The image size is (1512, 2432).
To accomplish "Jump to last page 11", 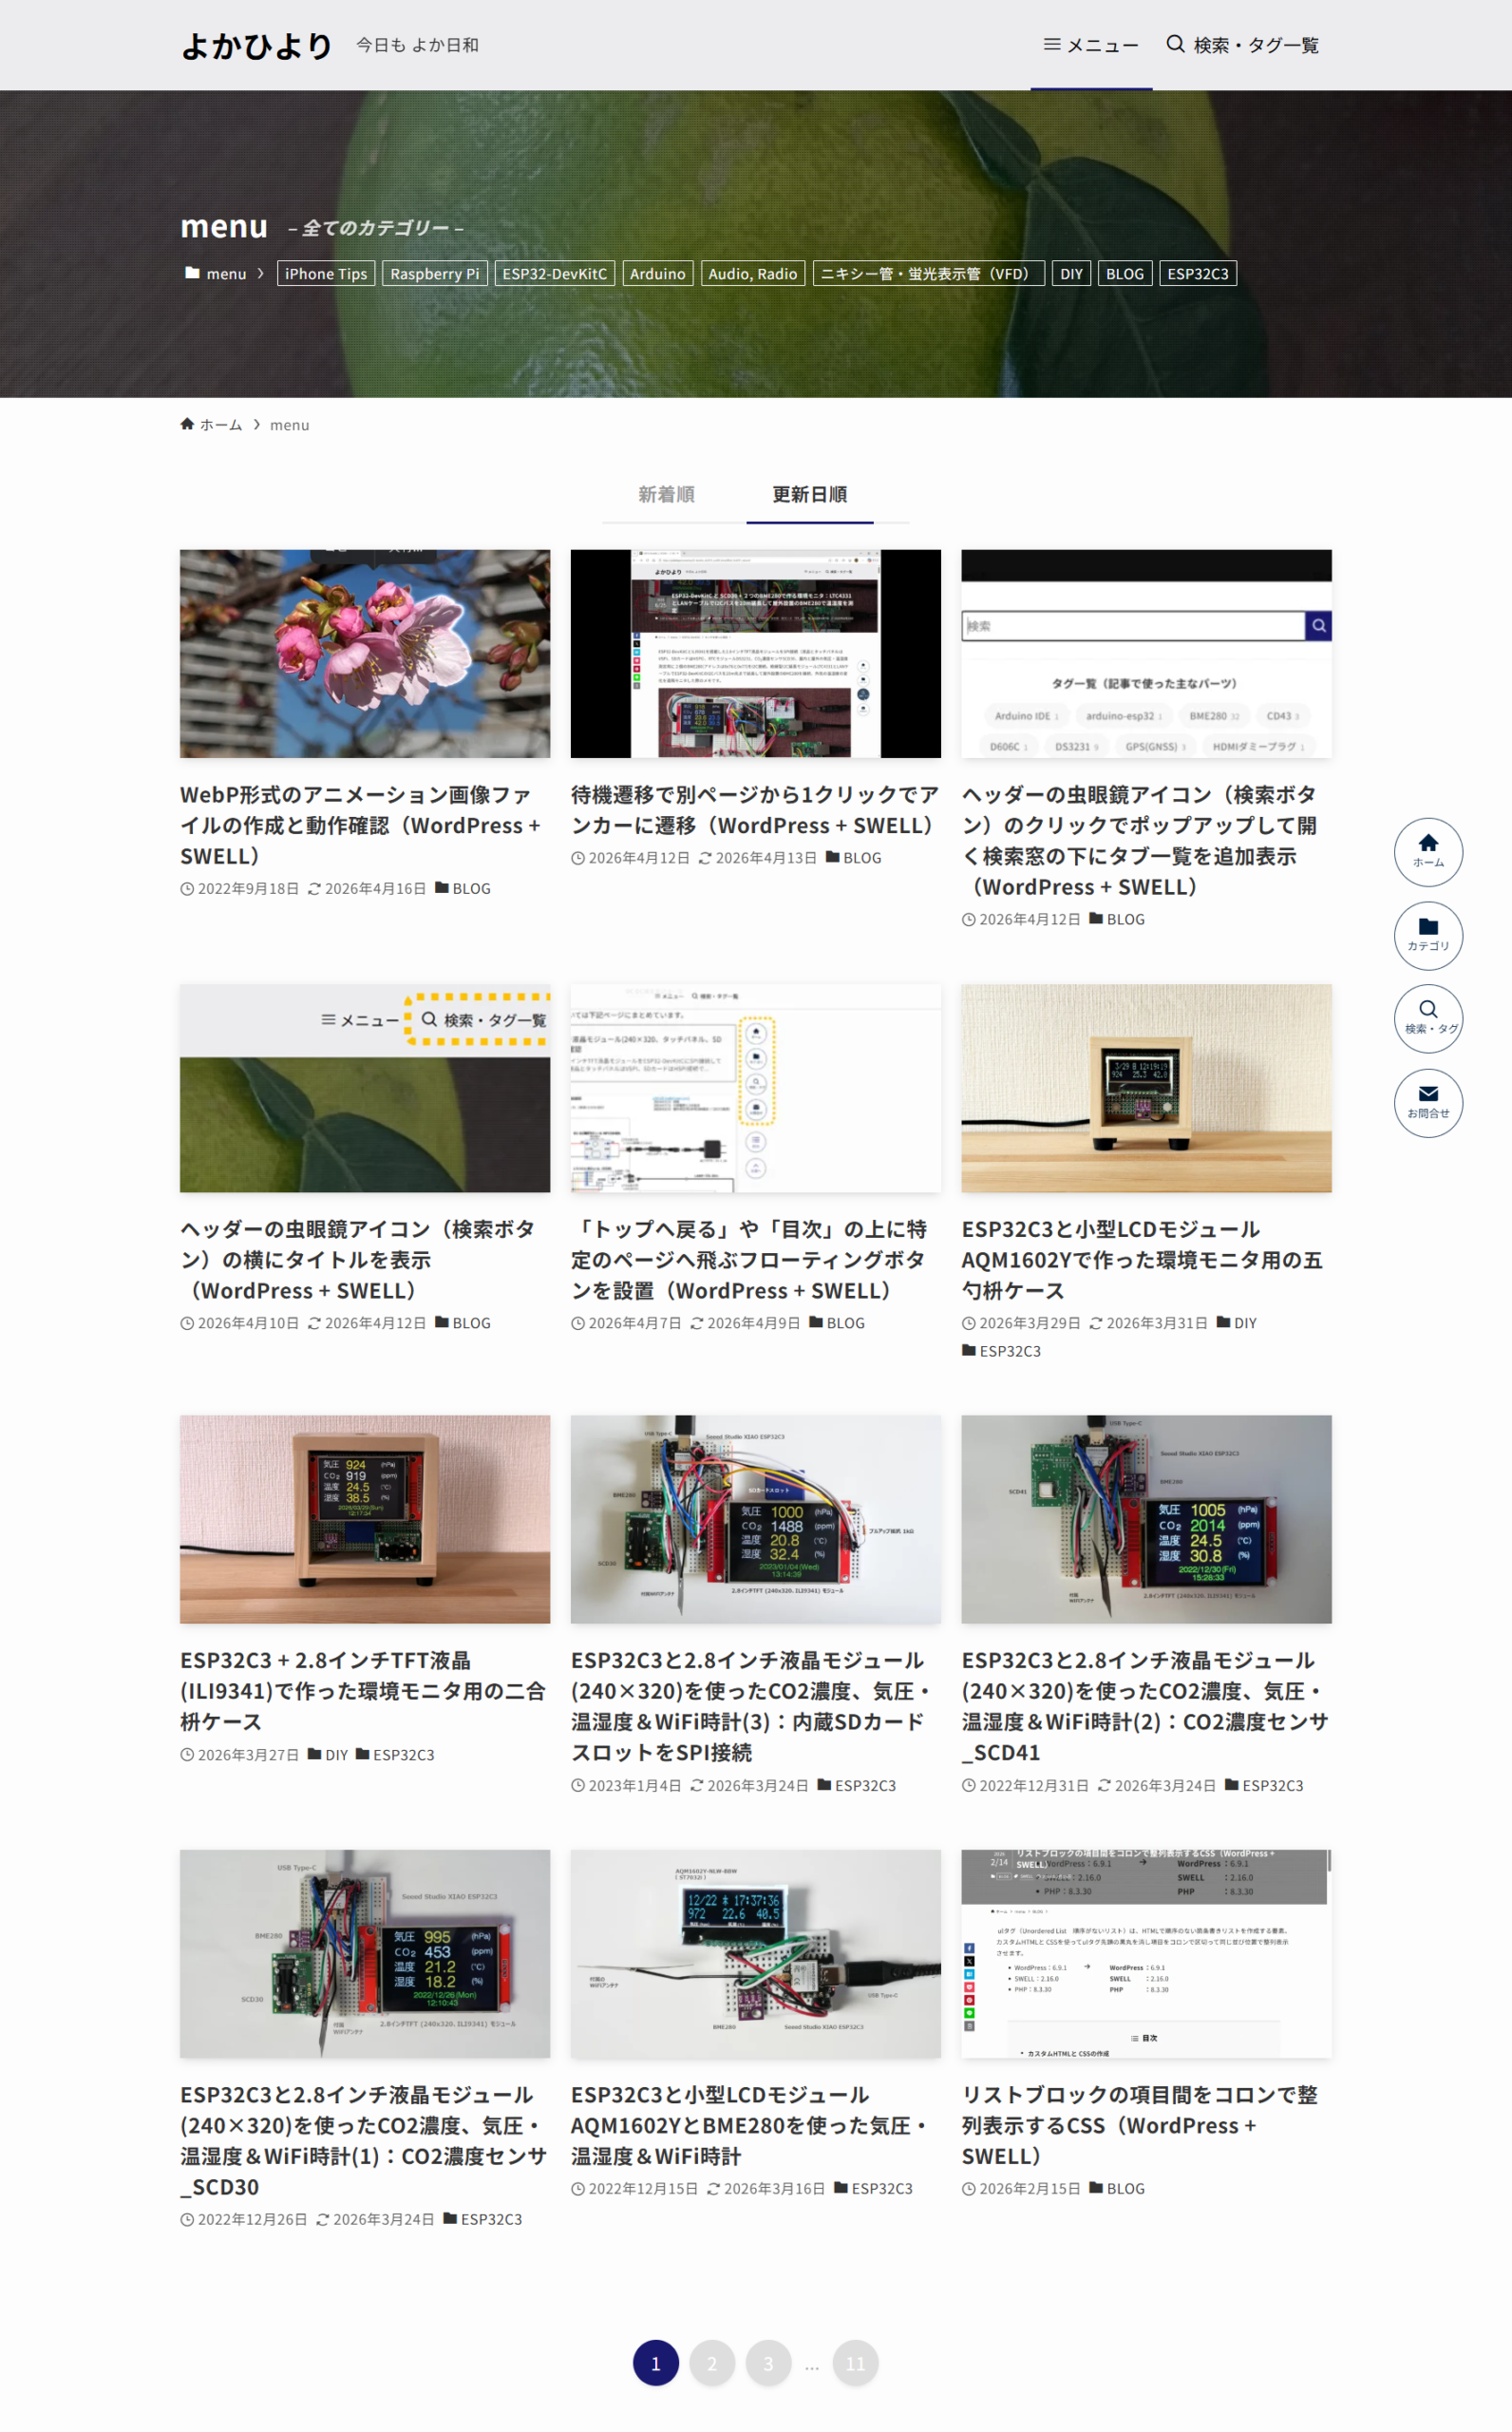I will tap(855, 2363).
